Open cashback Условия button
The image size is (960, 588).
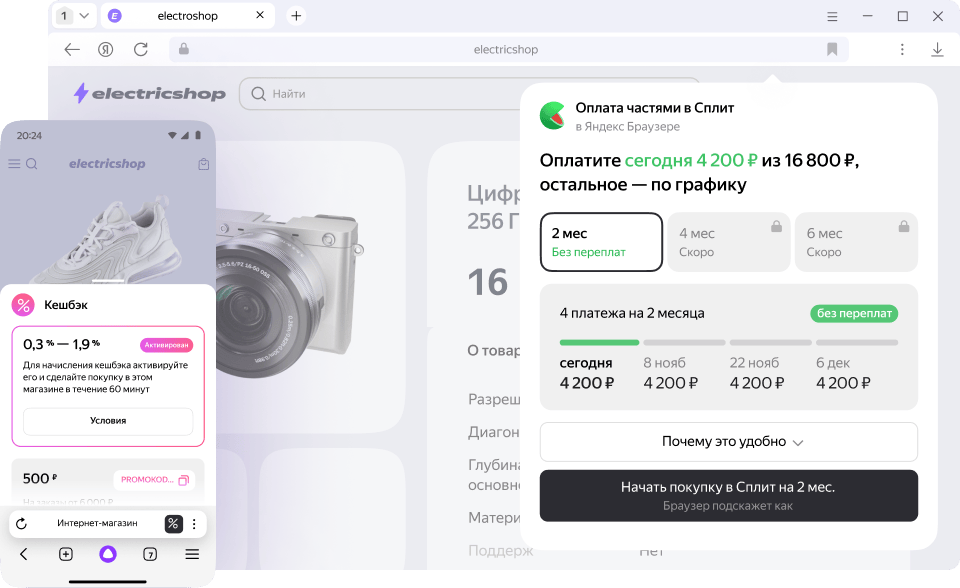tap(108, 421)
